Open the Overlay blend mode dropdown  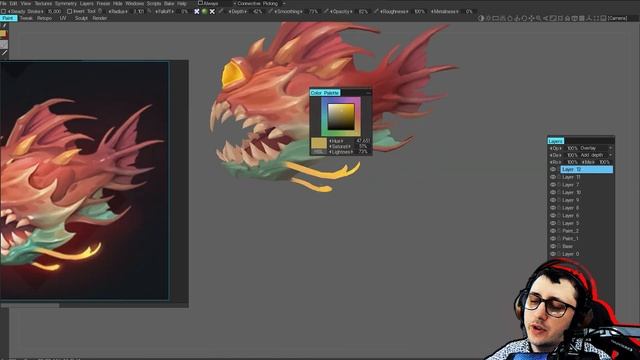tap(596, 148)
